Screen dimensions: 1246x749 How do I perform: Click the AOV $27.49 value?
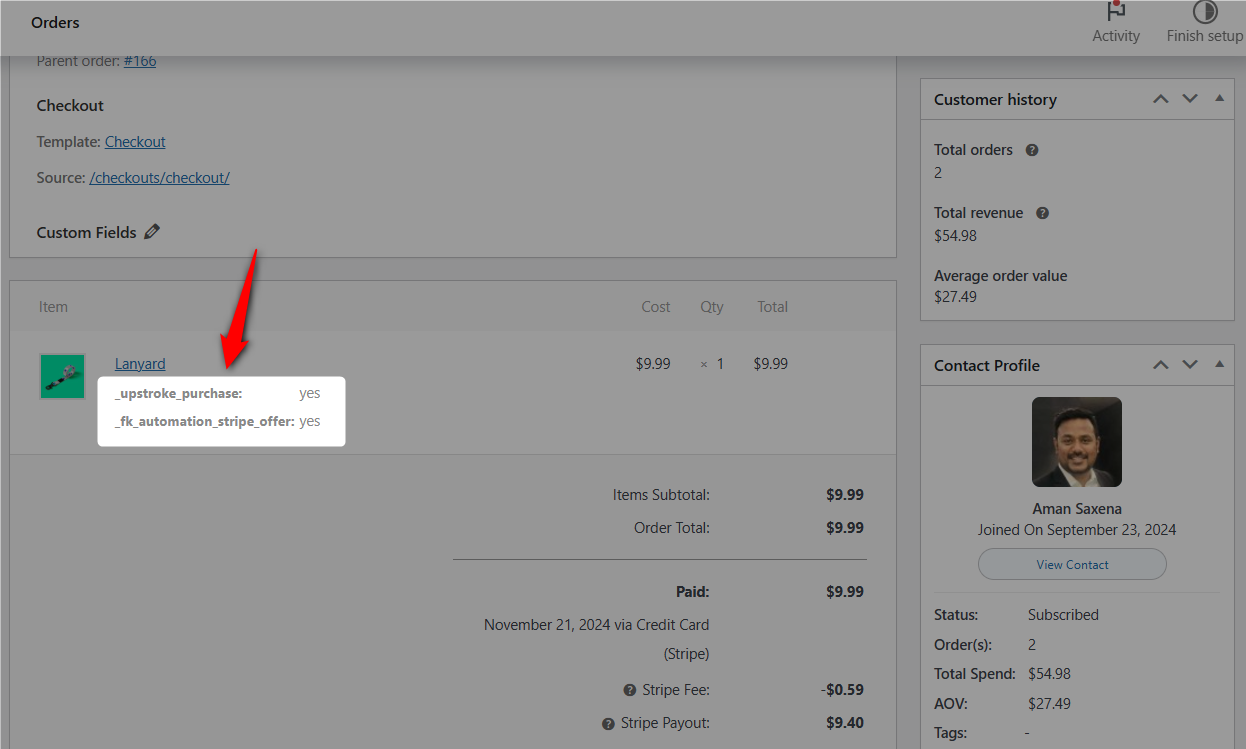1049,704
